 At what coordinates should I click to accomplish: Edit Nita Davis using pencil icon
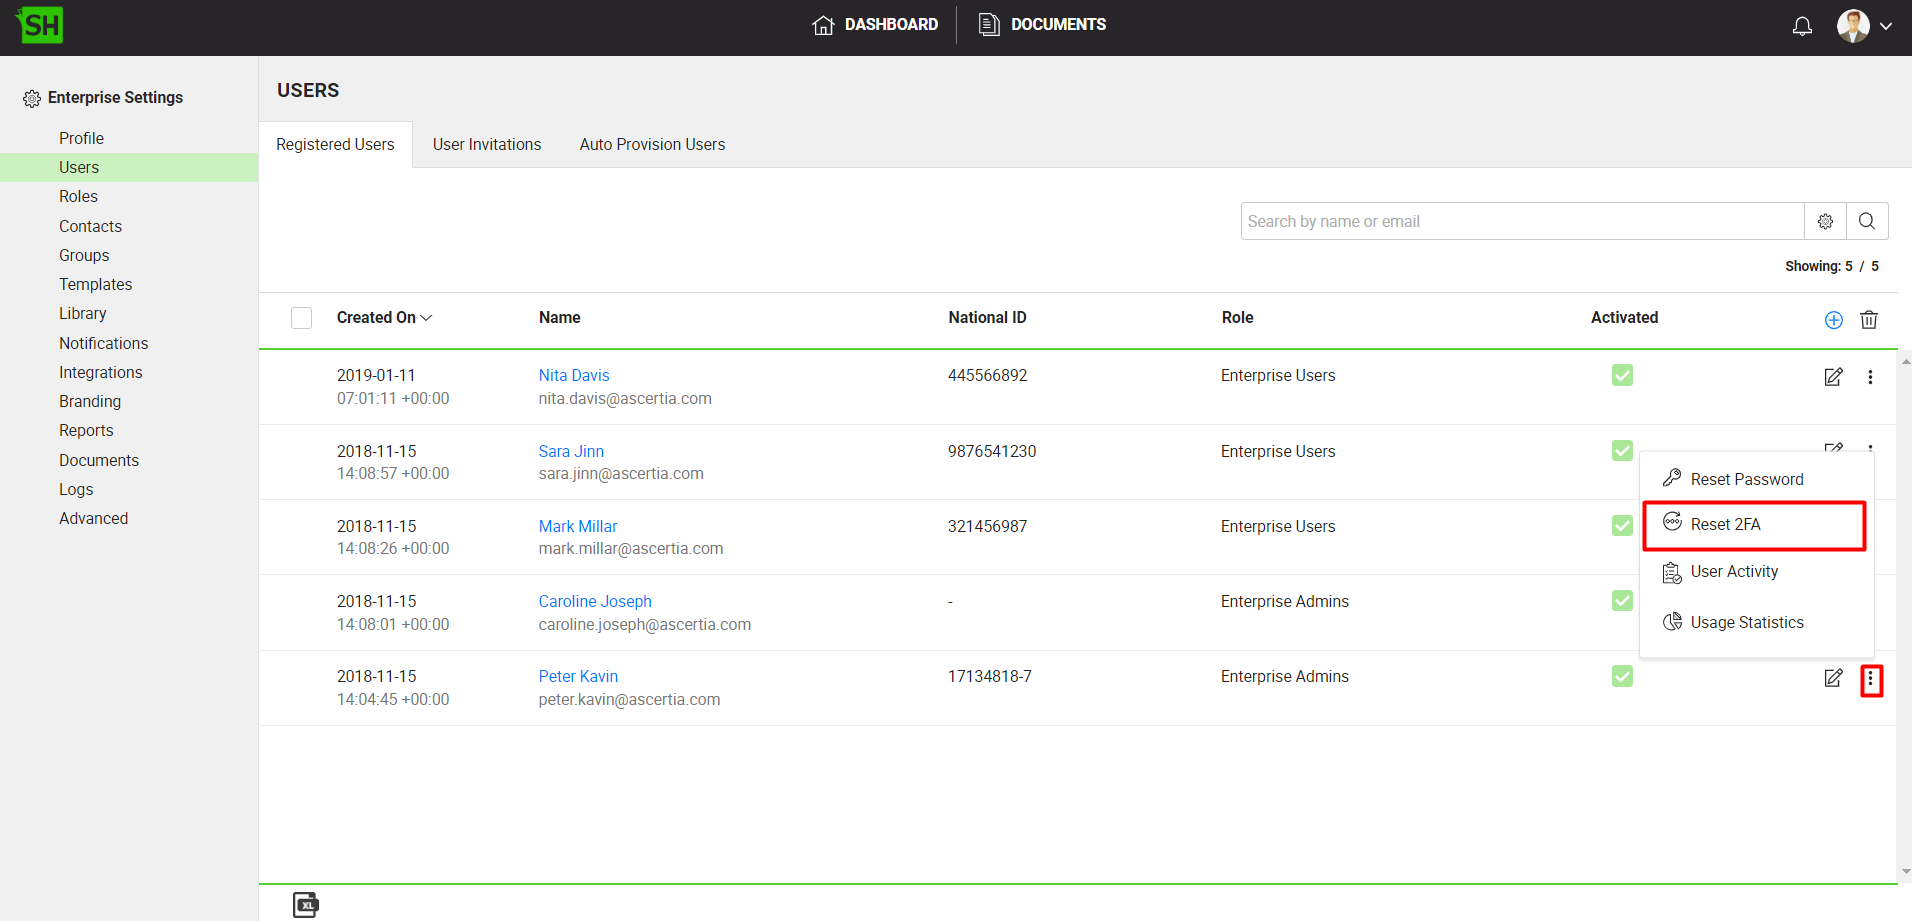(1832, 377)
